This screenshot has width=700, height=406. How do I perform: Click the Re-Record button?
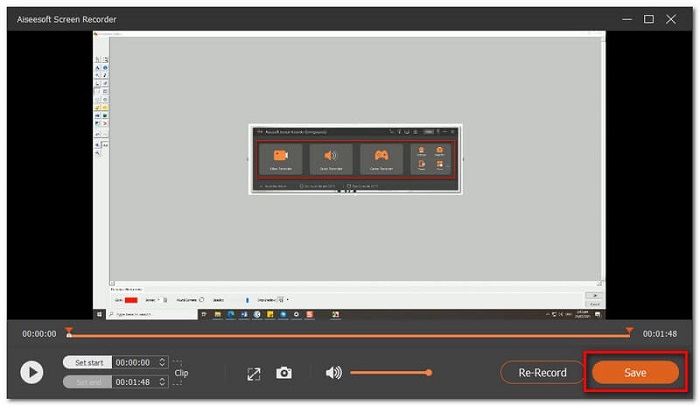click(x=541, y=373)
